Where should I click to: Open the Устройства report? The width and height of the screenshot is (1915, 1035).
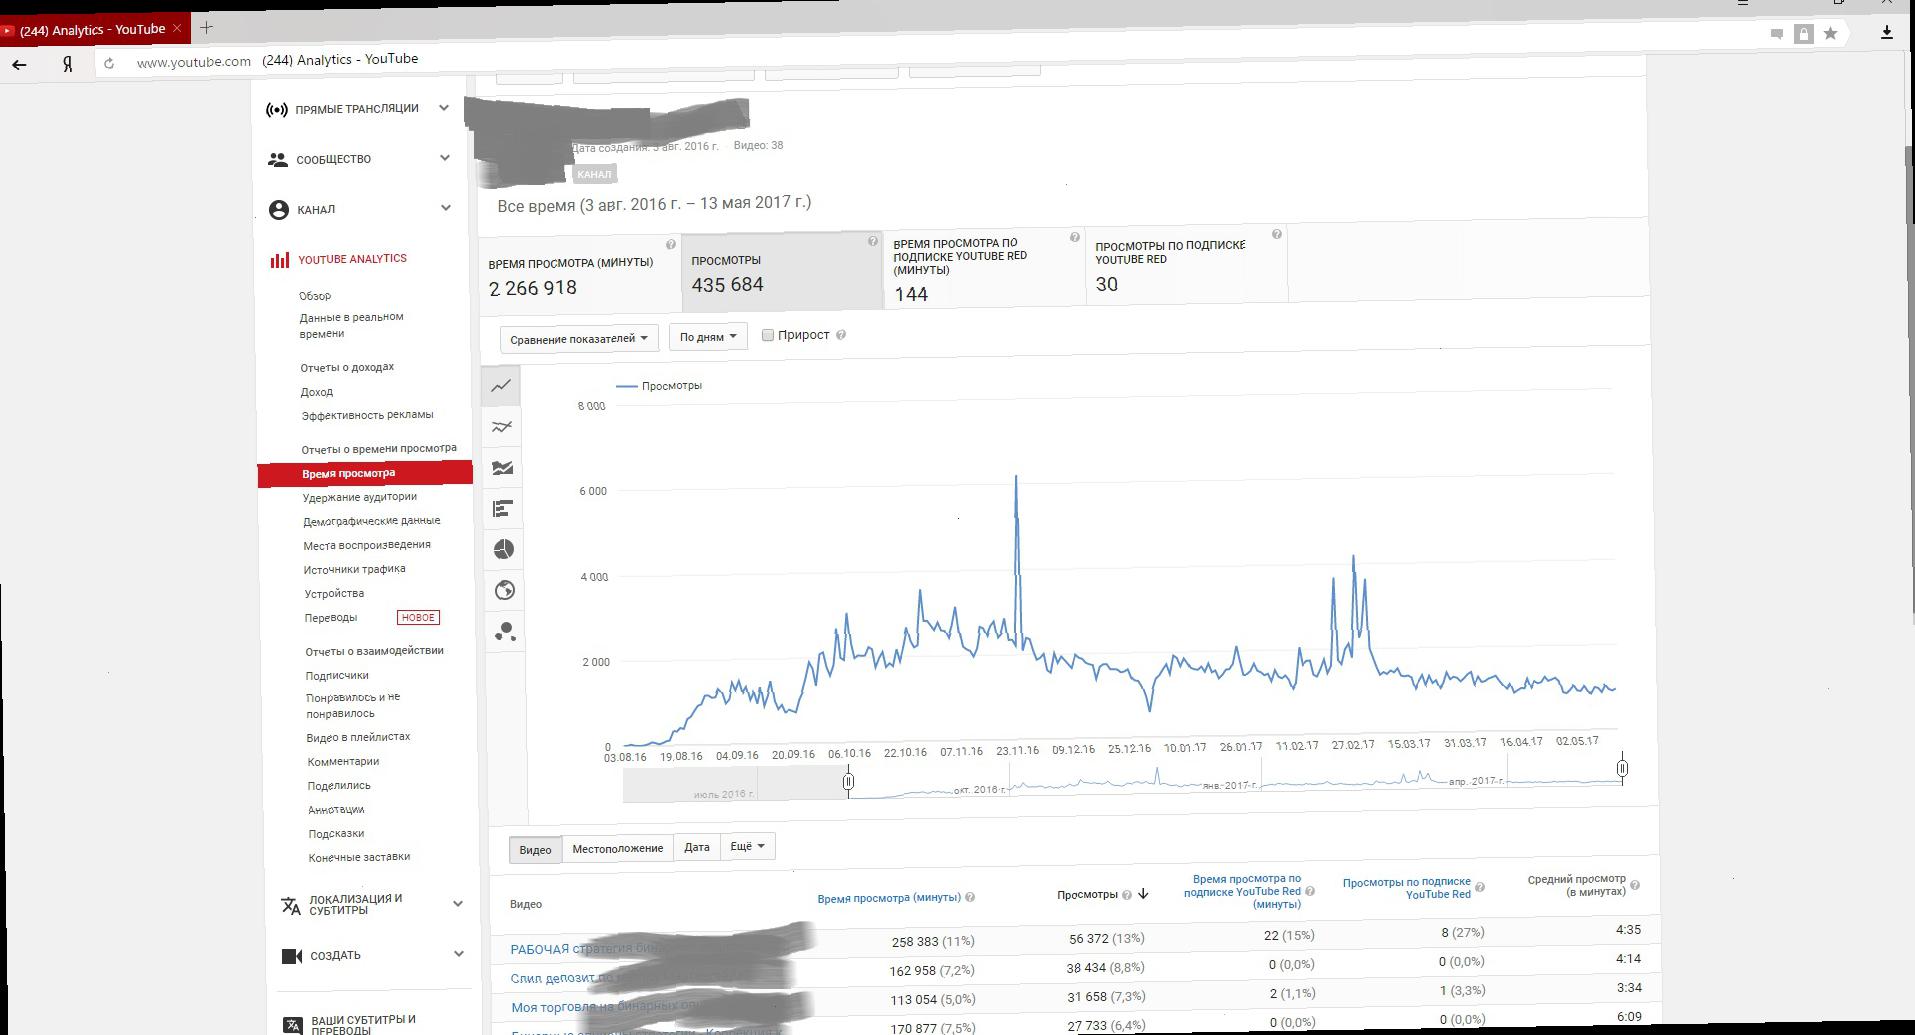[x=334, y=593]
